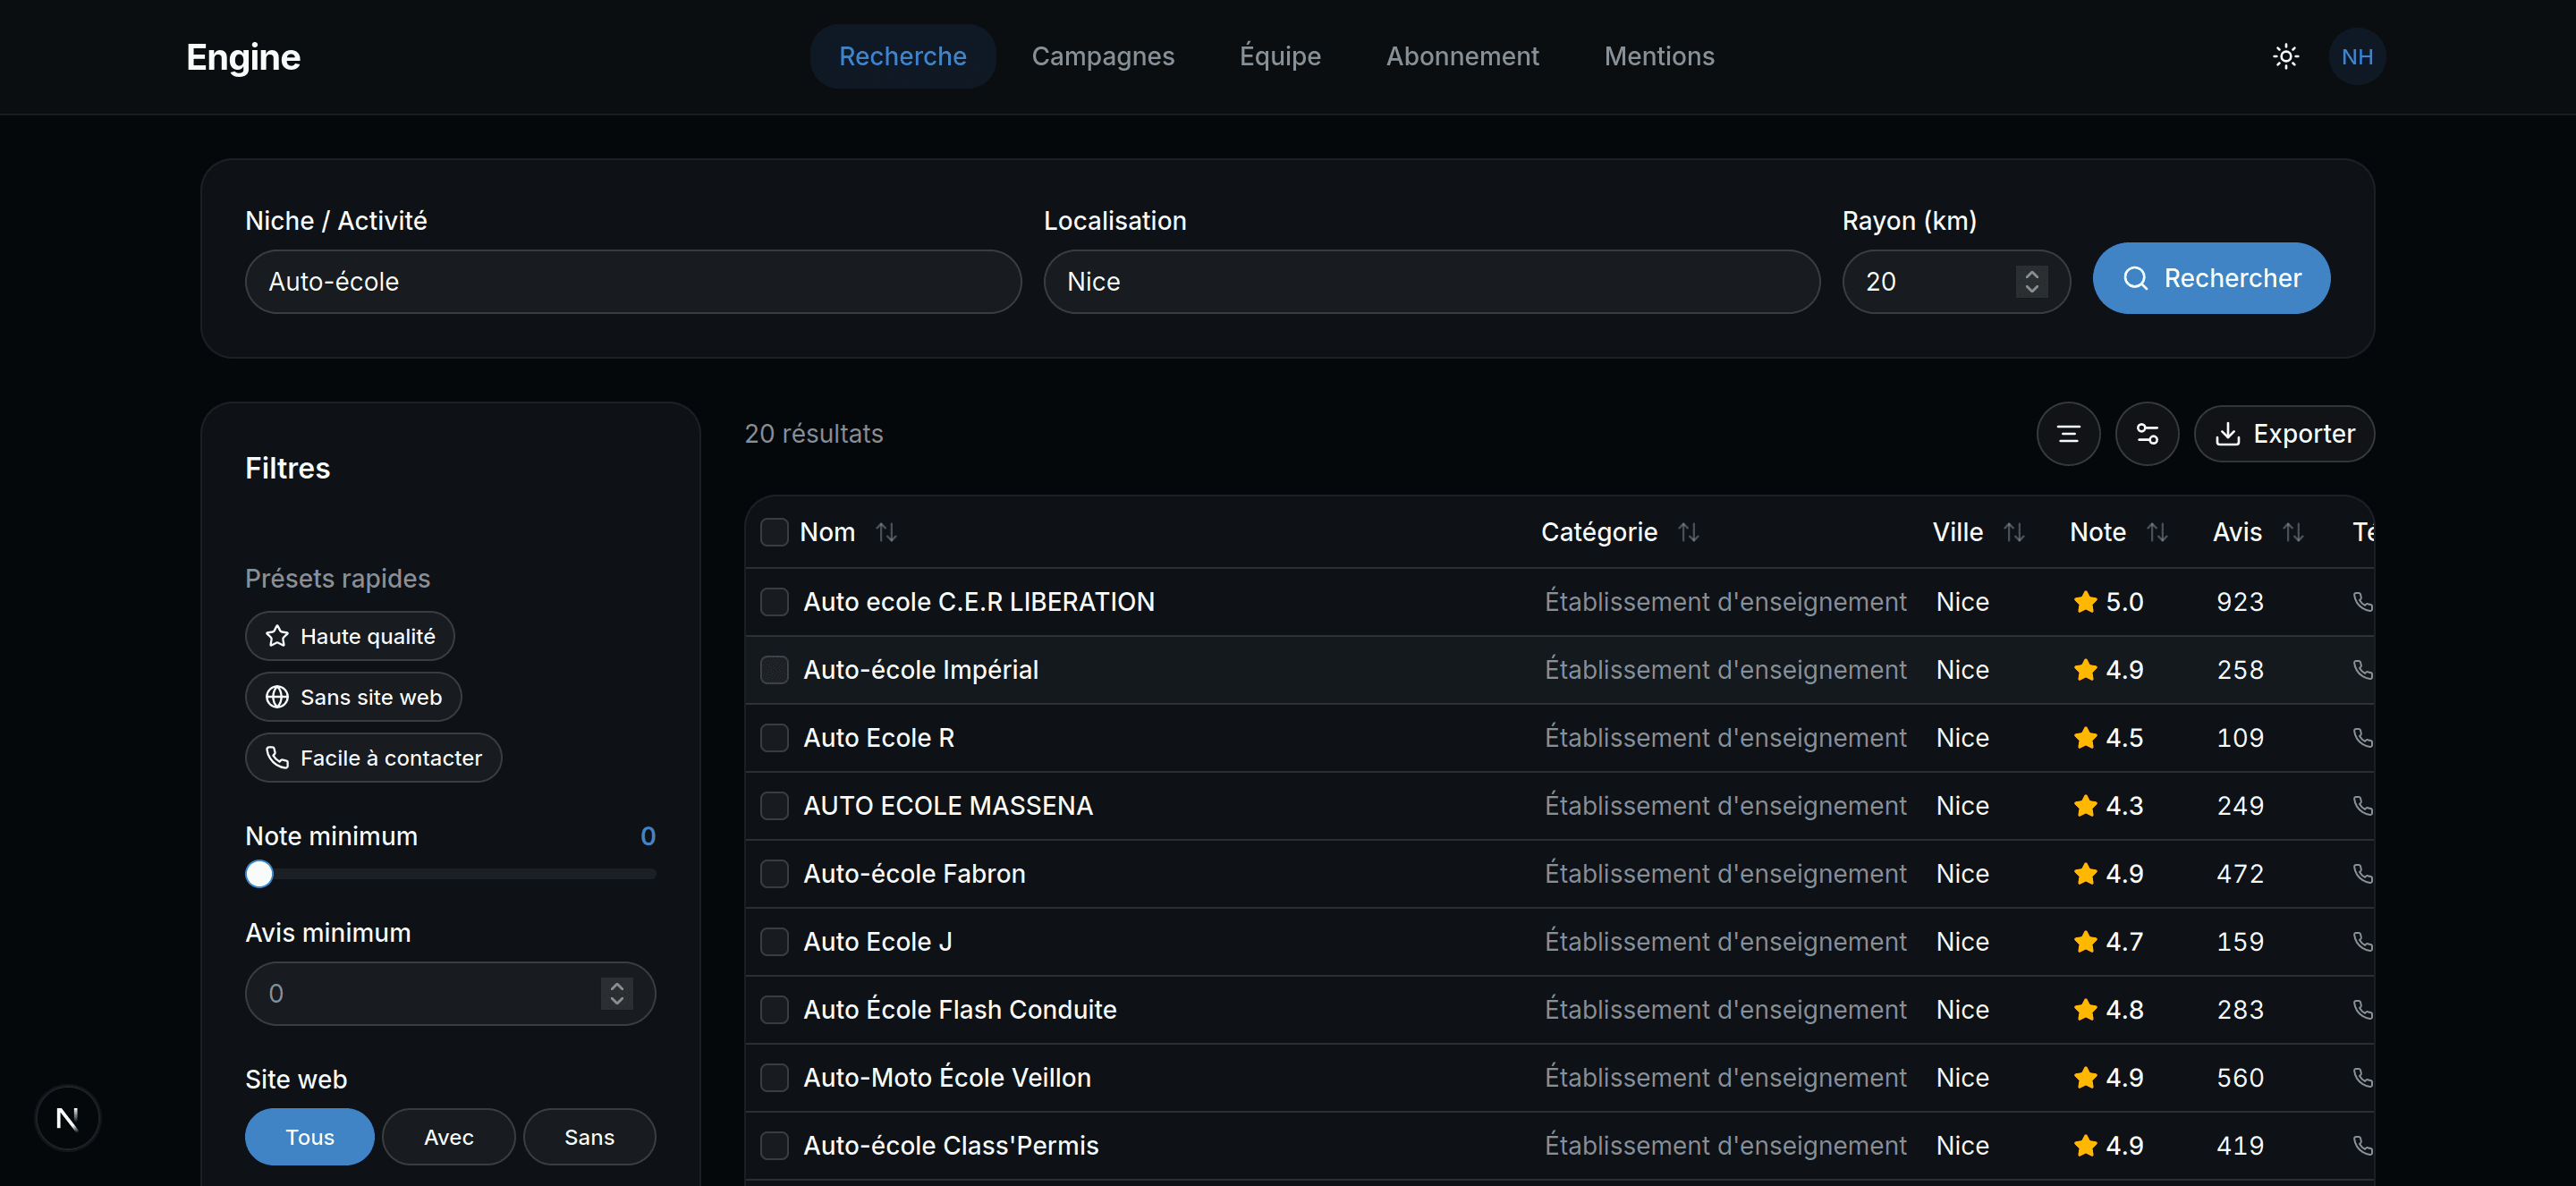Apply the Haute qualité preset
The image size is (2576, 1186).
coord(349,636)
